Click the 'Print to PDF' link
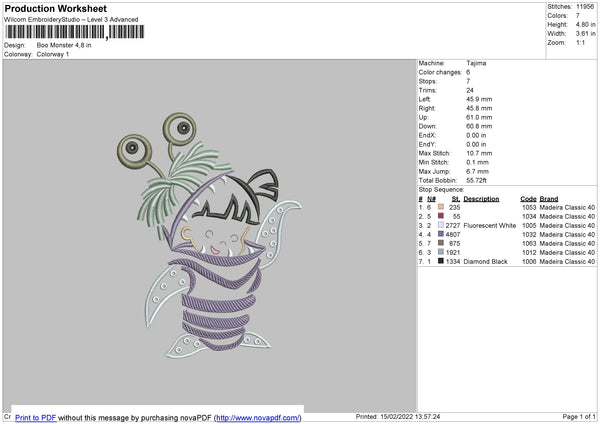 36,417
